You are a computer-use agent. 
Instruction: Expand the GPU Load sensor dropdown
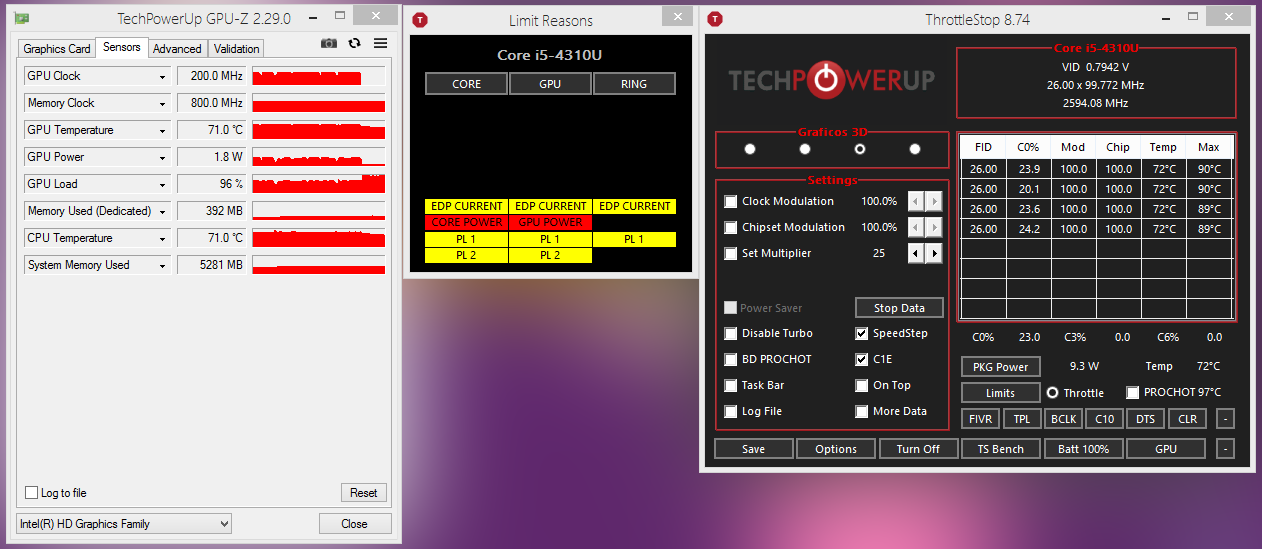162,184
